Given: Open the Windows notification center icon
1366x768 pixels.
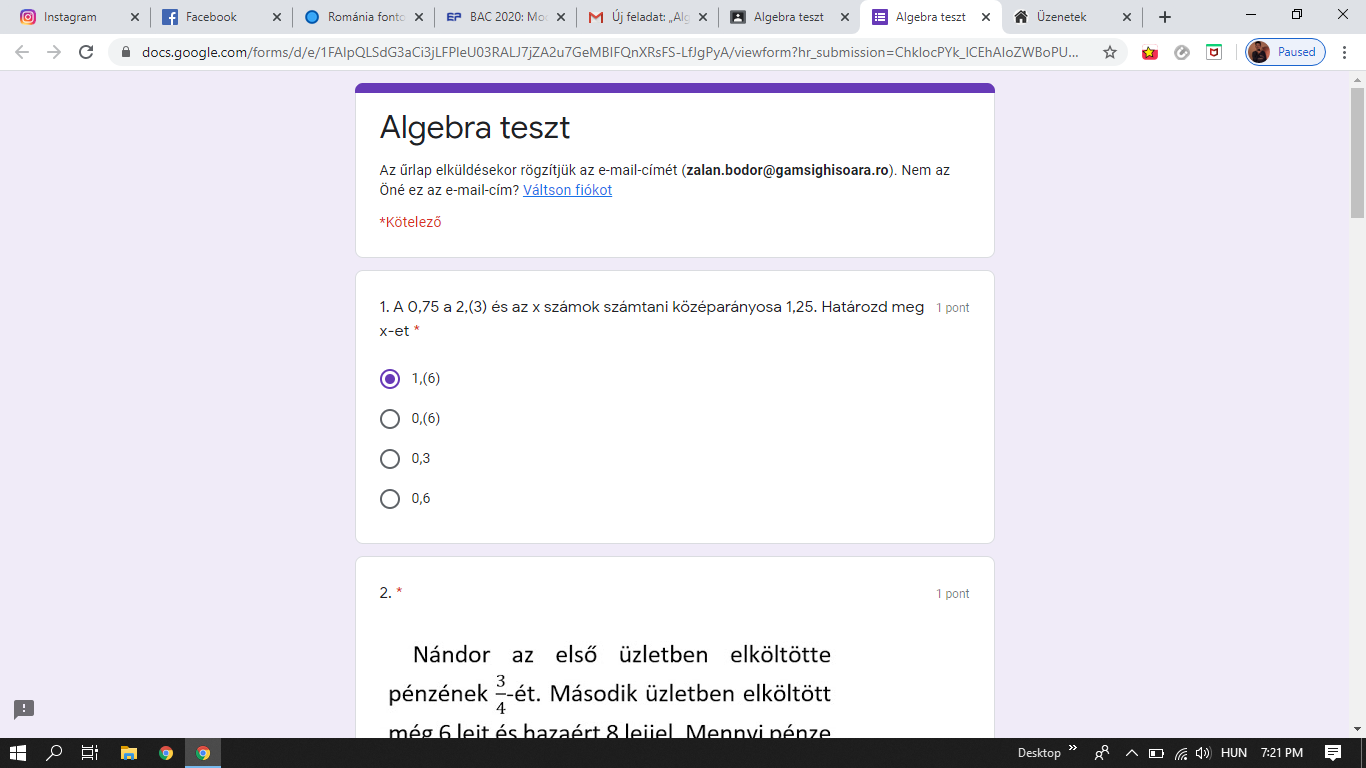Looking at the screenshot, I should pyautogui.click(x=1332, y=753).
